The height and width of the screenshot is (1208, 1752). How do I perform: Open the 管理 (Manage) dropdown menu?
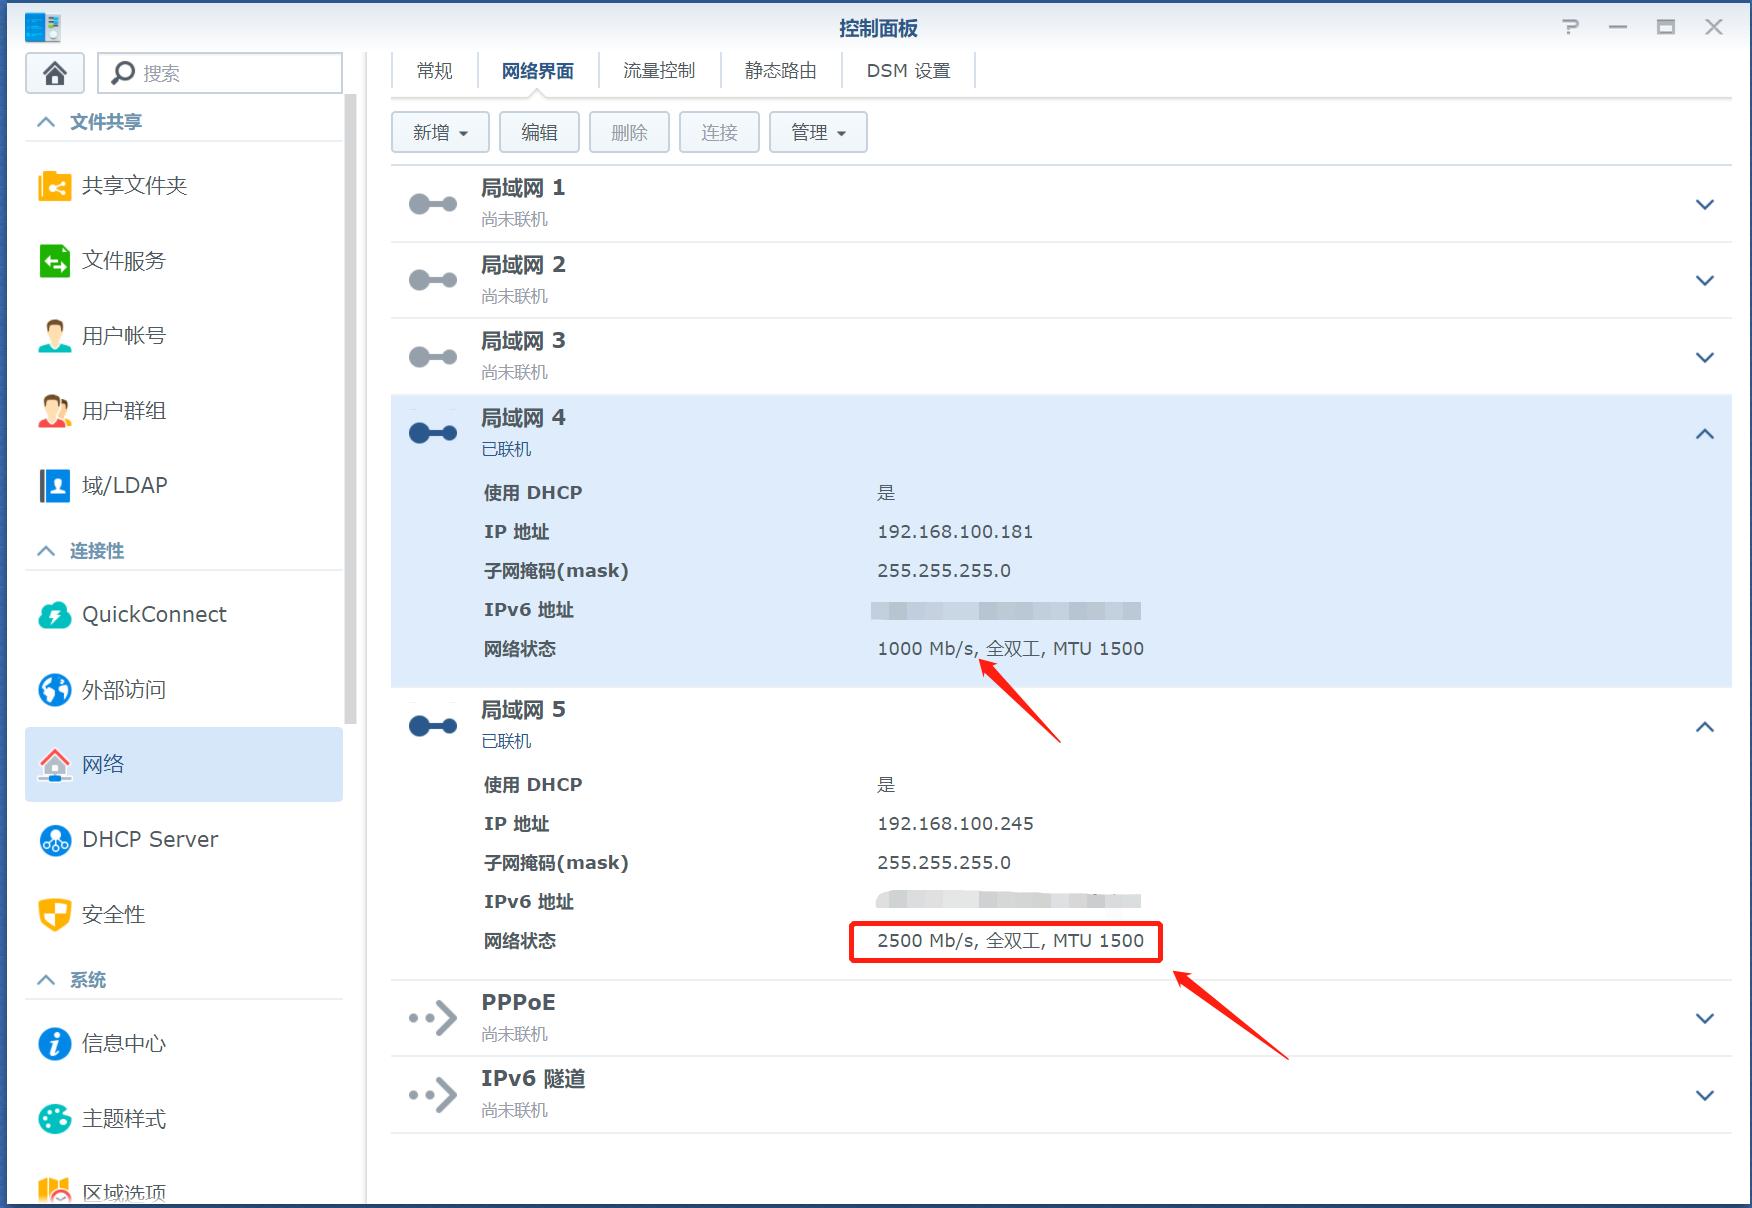(x=817, y=131)
